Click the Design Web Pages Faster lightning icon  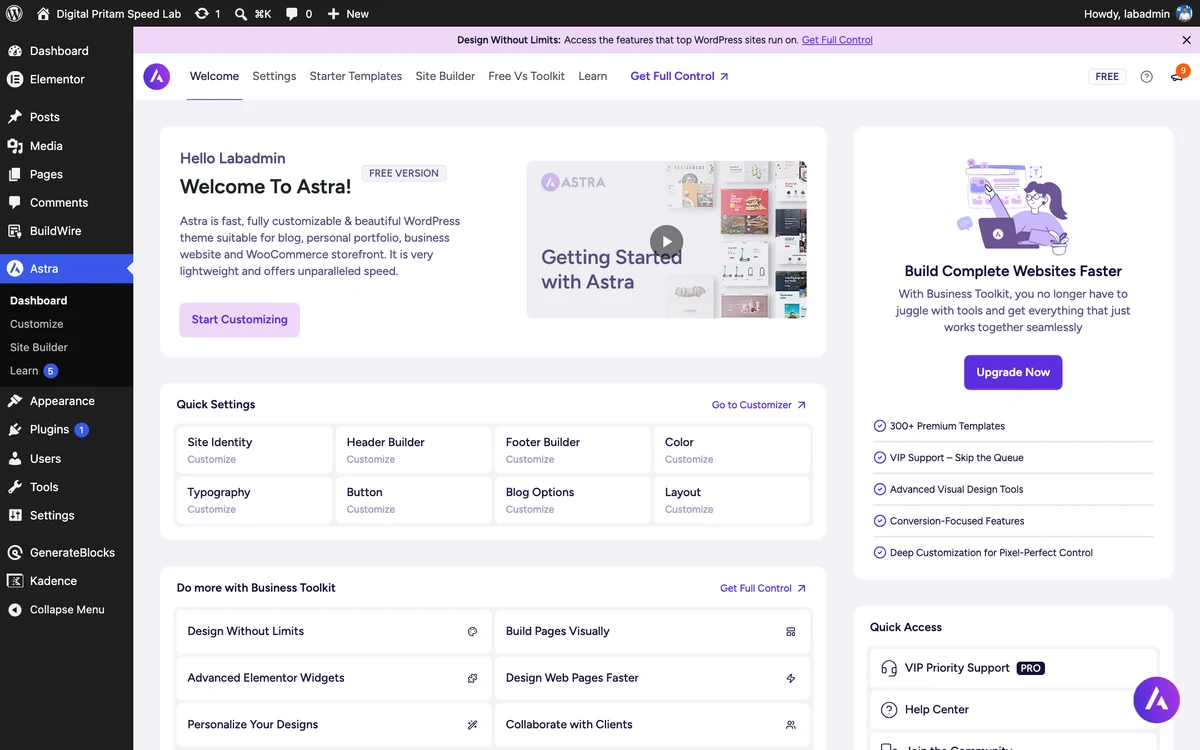[x=791, y=678]
